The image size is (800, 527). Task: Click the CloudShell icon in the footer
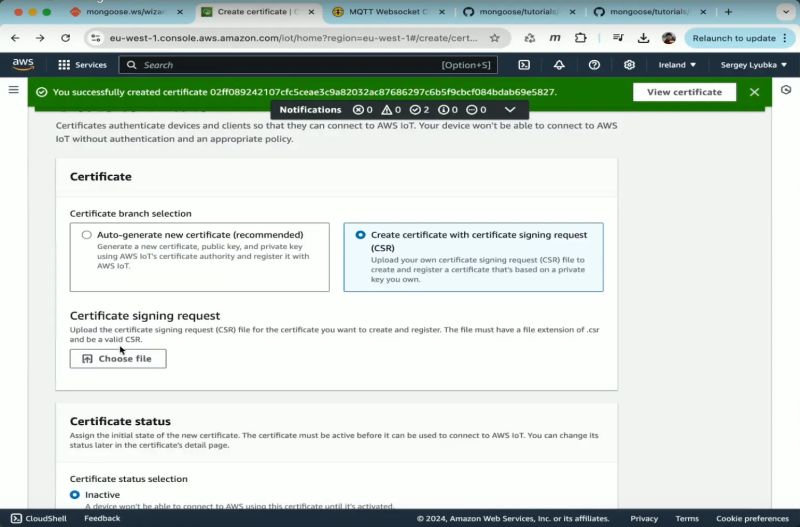coord(16,518)
